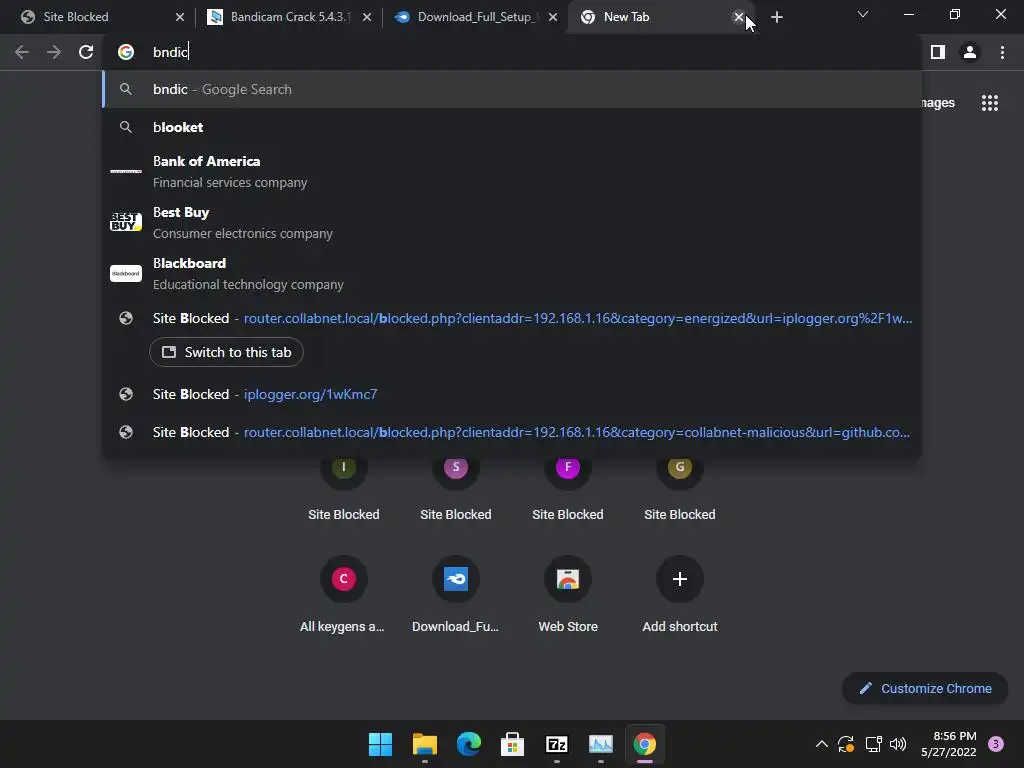
Task: Toggle the Chrome side panel icon
Action: [937, 52]
